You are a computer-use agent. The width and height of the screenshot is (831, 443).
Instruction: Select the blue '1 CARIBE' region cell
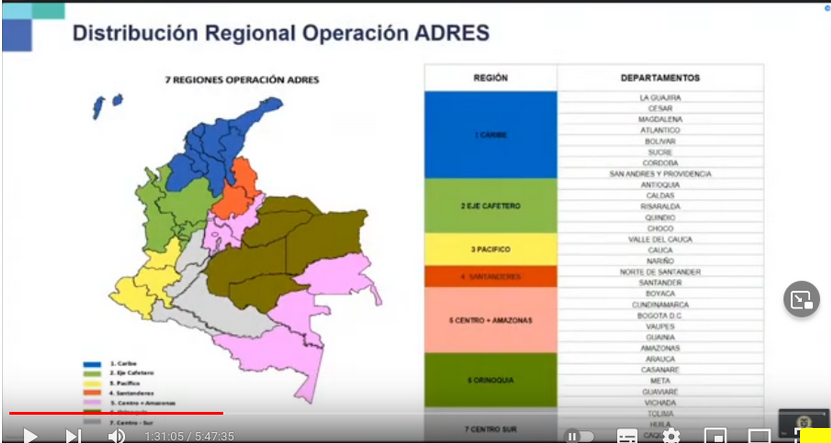[491, 135]
